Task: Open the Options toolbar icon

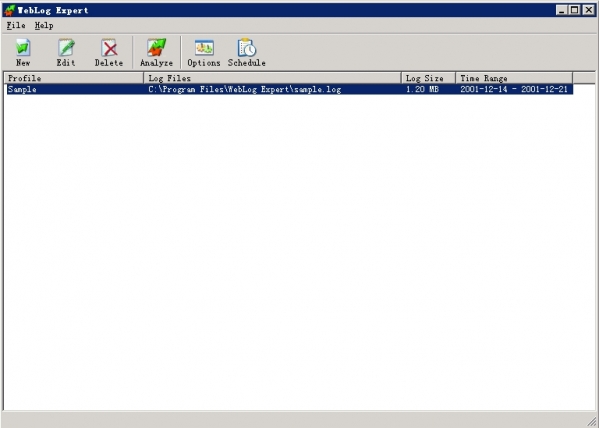Action: (x=204, y=52)
